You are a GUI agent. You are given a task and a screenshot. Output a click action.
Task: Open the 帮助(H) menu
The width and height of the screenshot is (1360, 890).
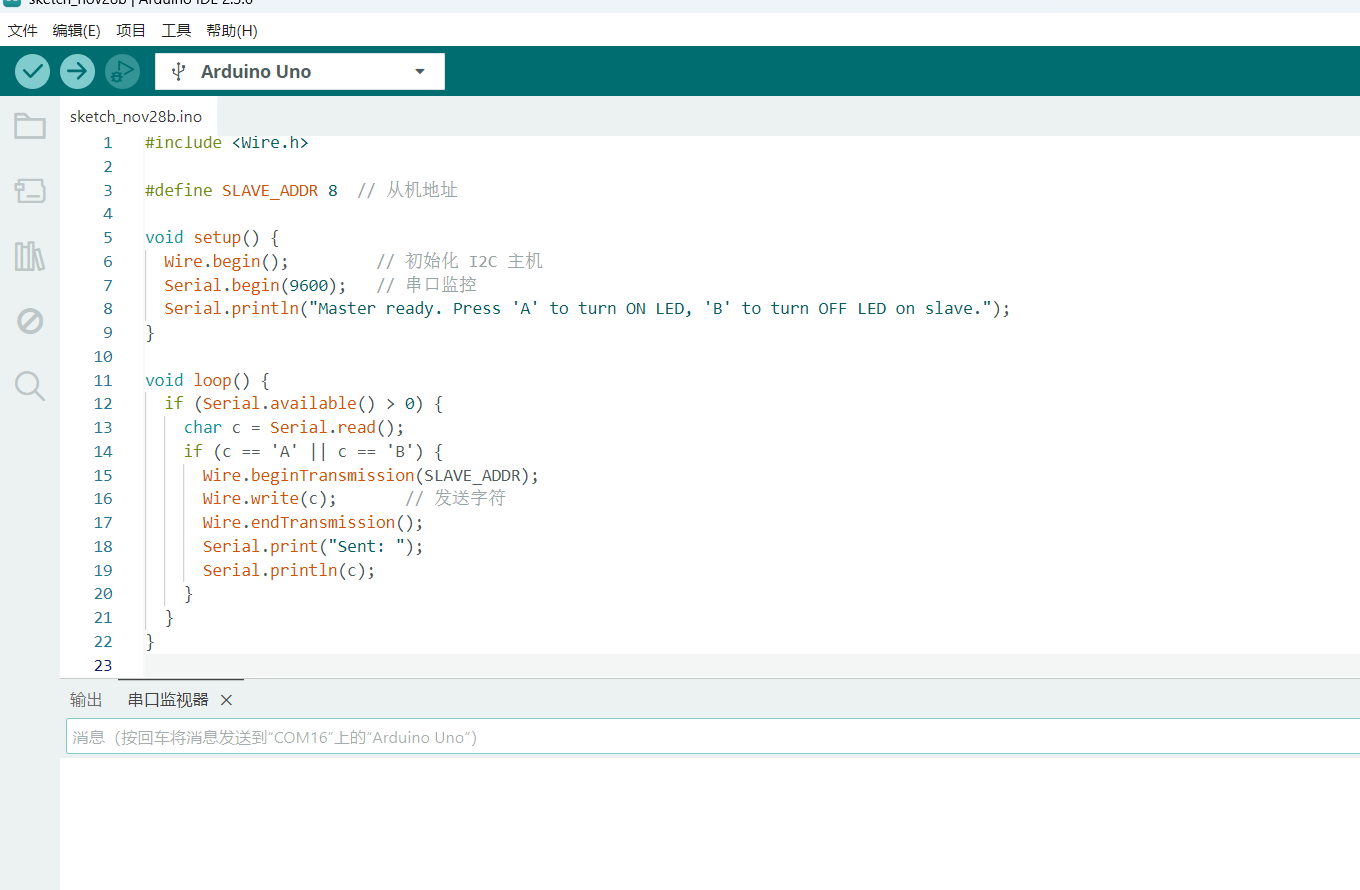tap(232, 30)
